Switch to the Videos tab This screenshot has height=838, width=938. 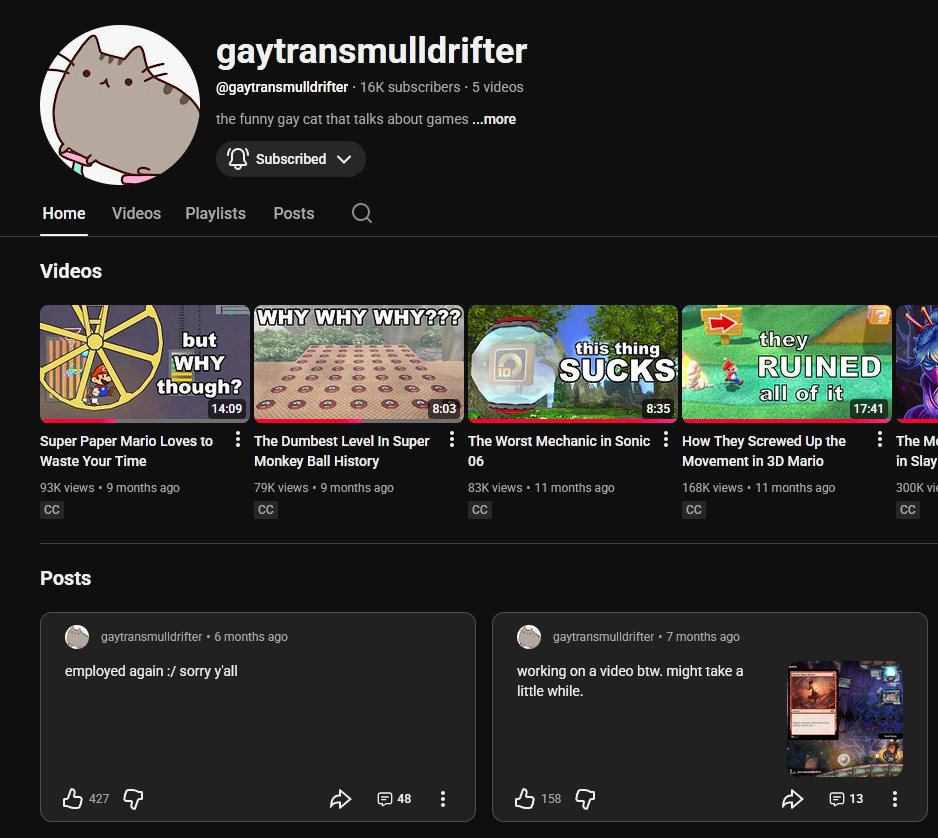(136, 213)
